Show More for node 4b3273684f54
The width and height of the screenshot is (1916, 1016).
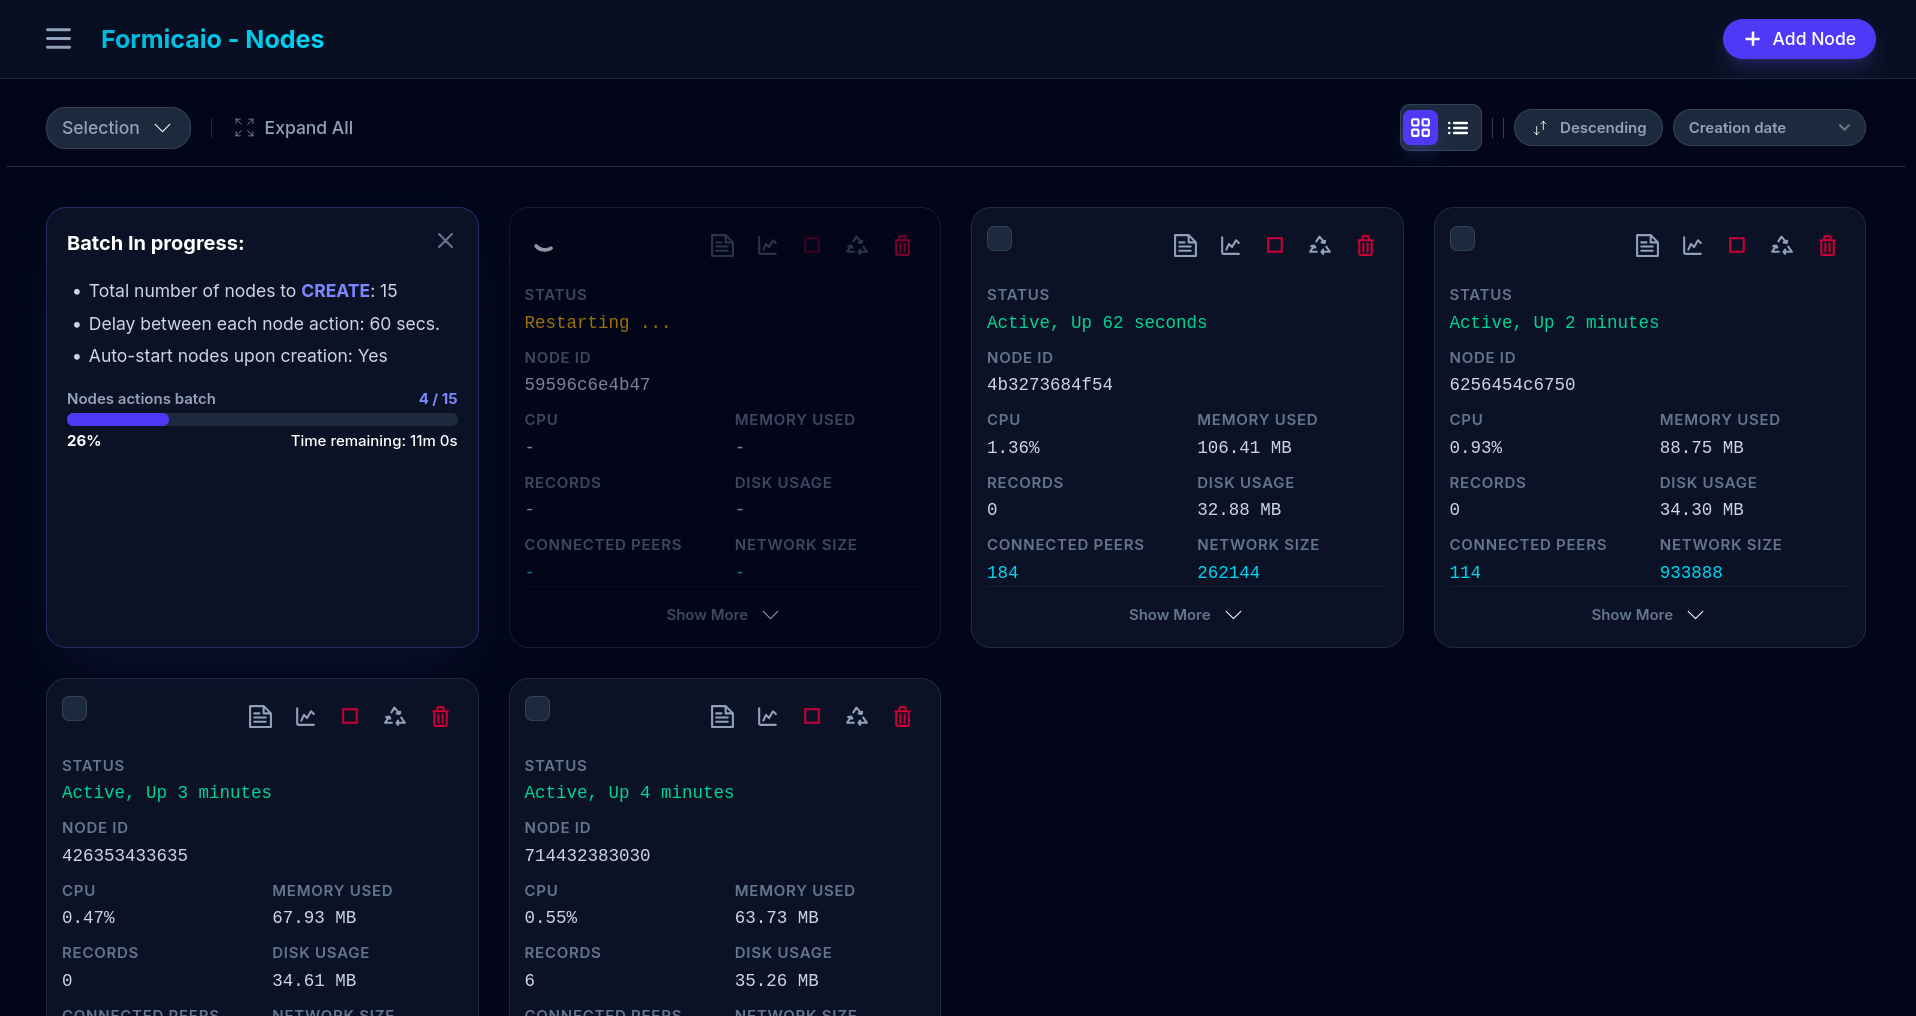[1186, 615]
